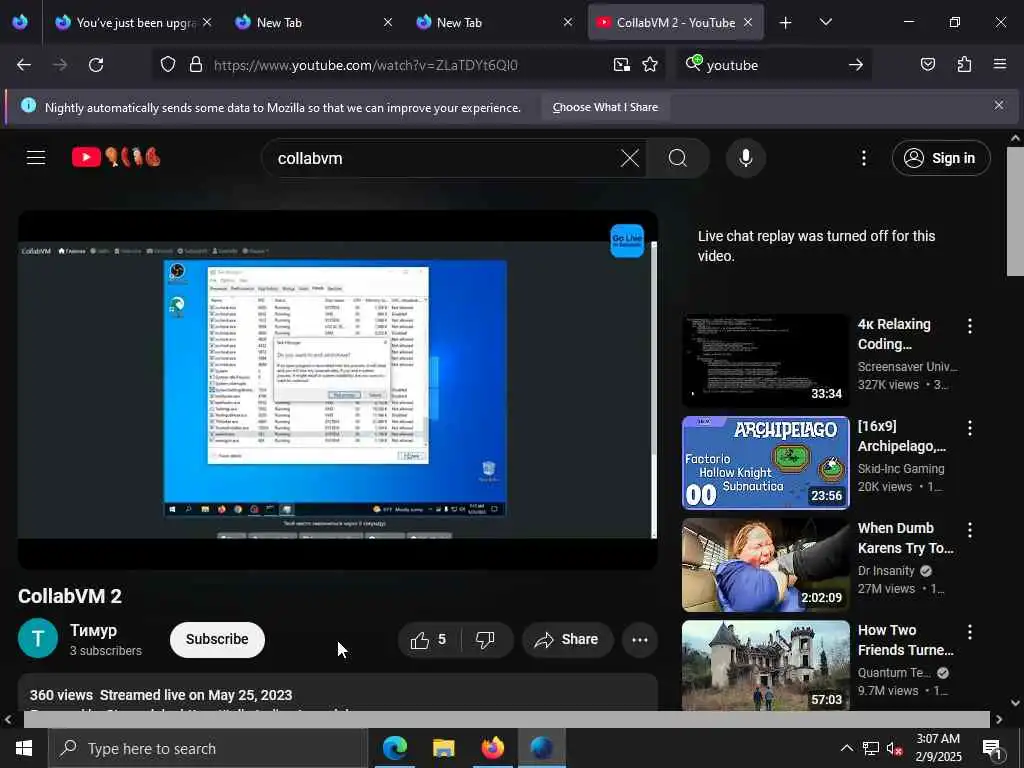This screenshot has height=768, width=1024.
Task: Open more actions ellipsis below video
Action: 639,640
